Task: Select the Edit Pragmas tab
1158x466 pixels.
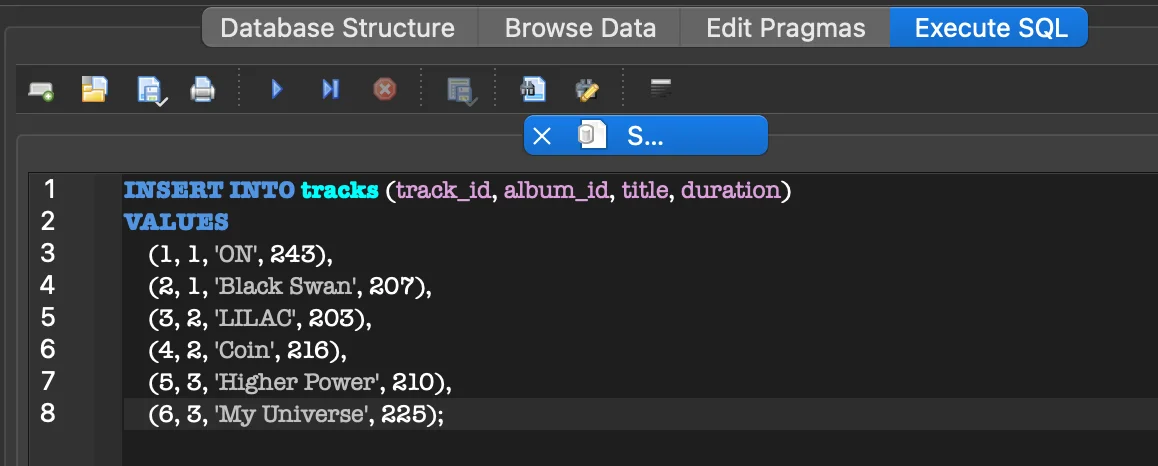Action: [785, 28]
